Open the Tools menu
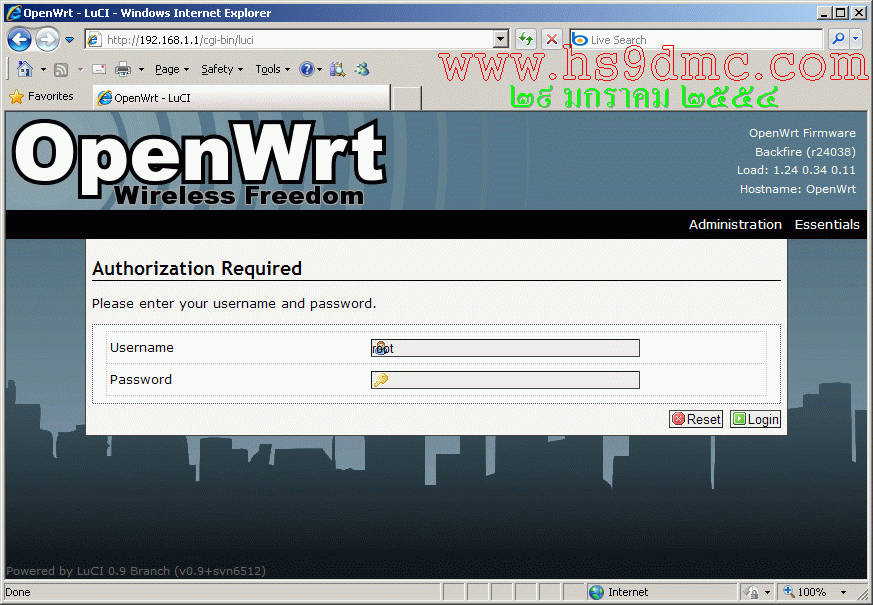 point(273,69)
